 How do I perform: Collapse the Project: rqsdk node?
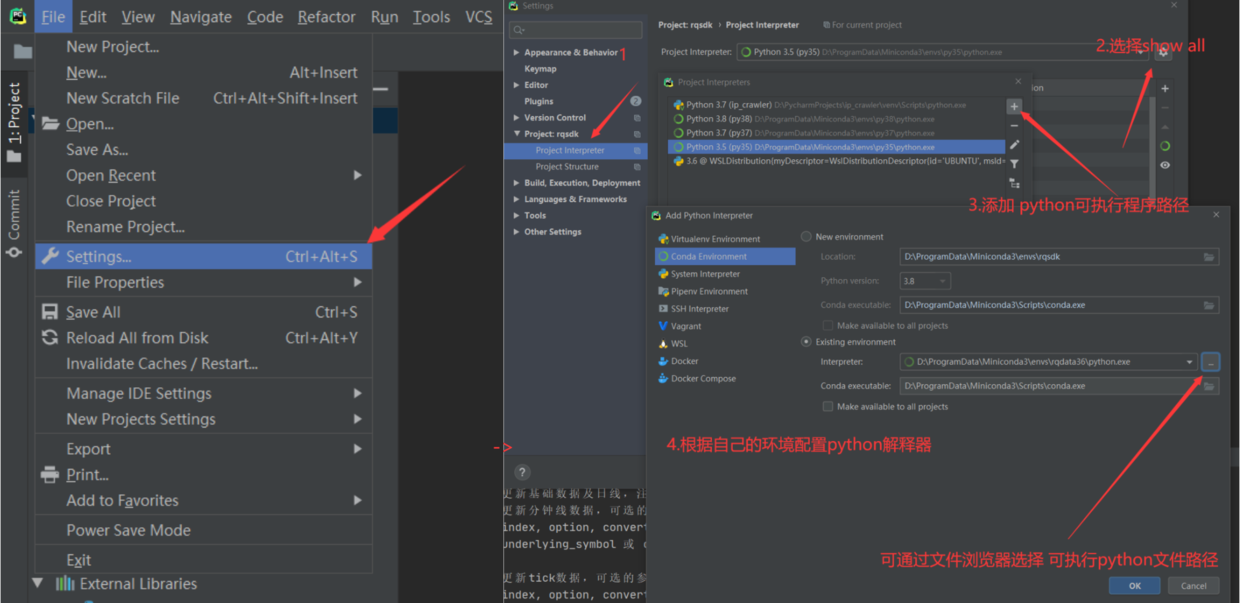pyautogui.click(x=517, y=134)
